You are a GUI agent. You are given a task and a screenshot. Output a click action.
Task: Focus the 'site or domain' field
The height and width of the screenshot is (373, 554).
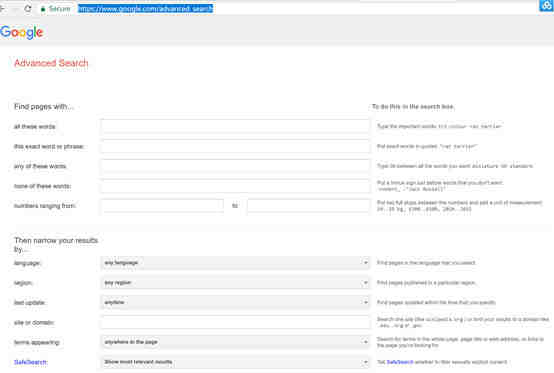point(235,322)
